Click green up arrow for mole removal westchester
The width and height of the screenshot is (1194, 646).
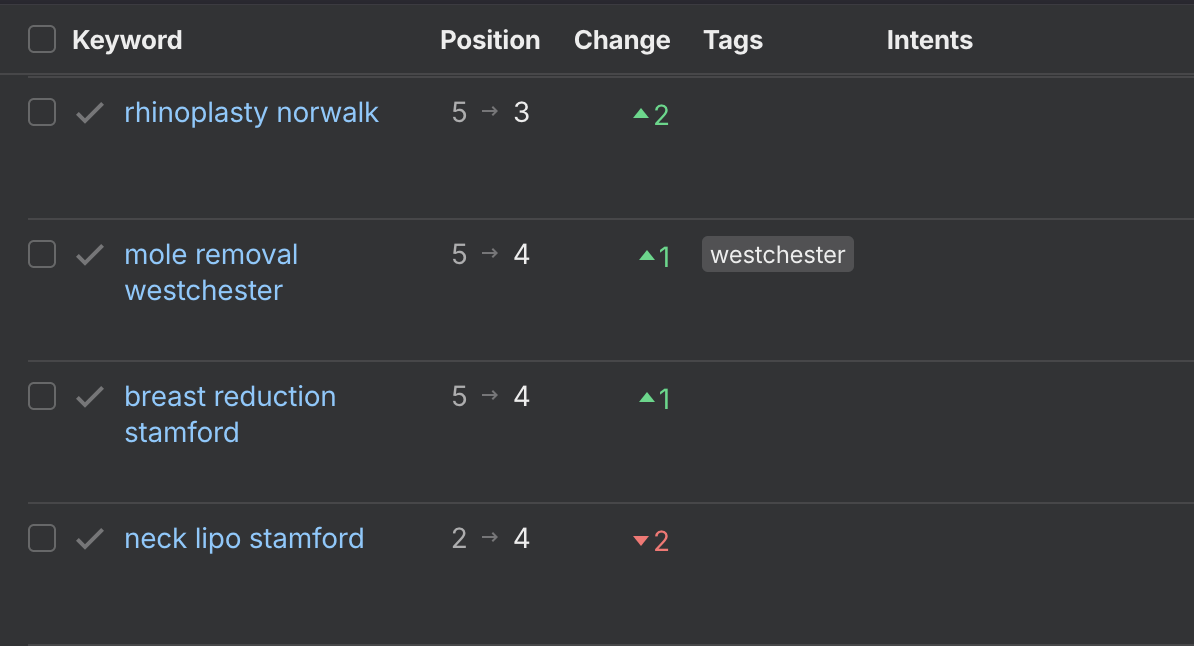(646, 256)
